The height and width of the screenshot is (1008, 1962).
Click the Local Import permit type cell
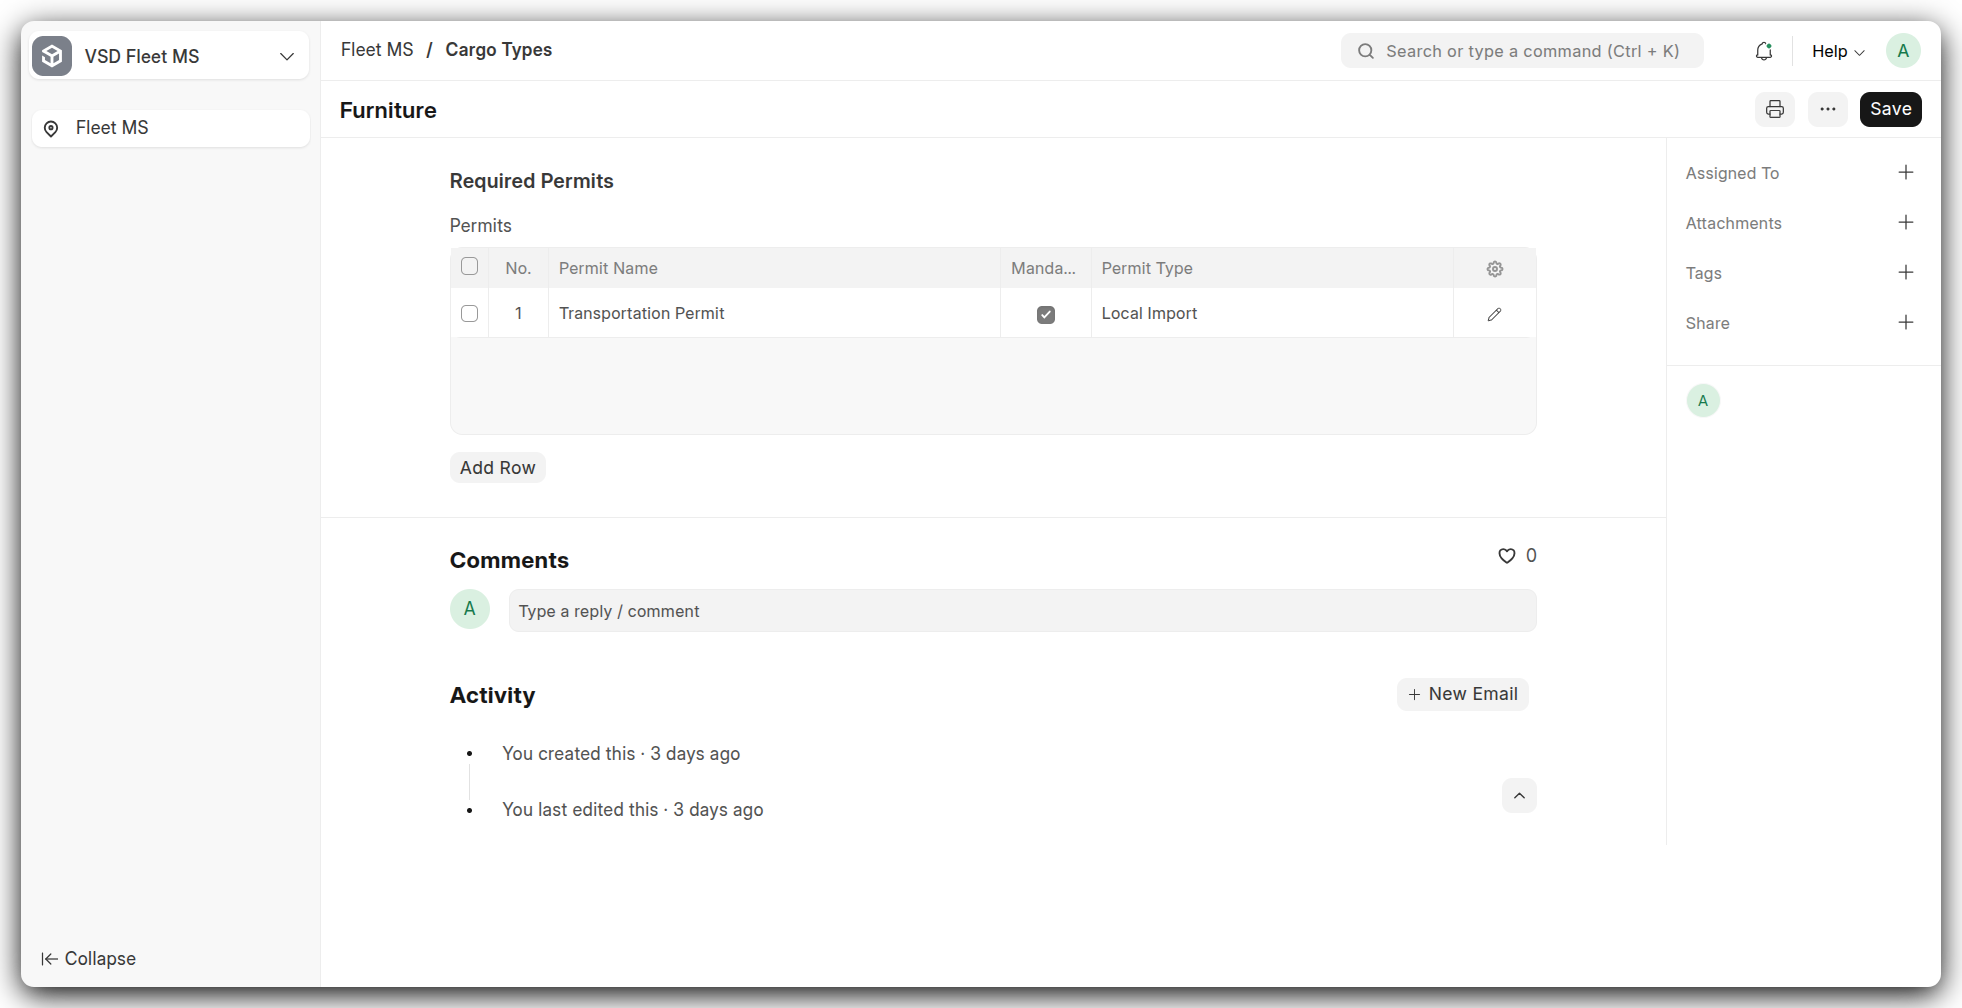[1272, 314]
